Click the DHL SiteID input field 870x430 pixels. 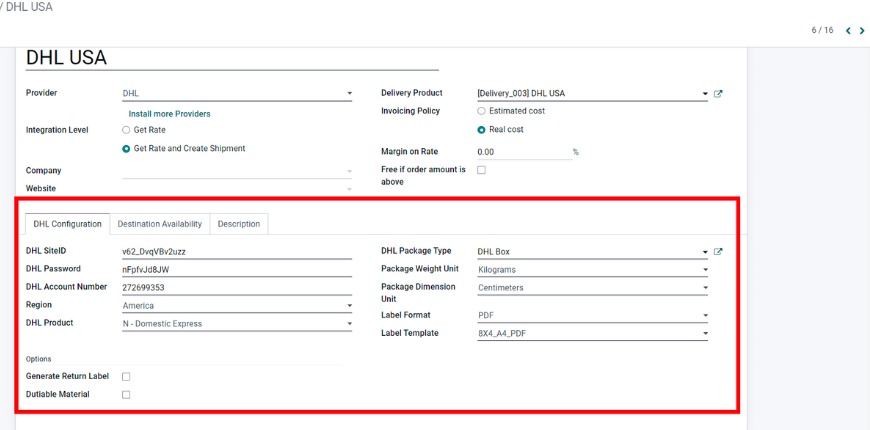coord(236,252)
